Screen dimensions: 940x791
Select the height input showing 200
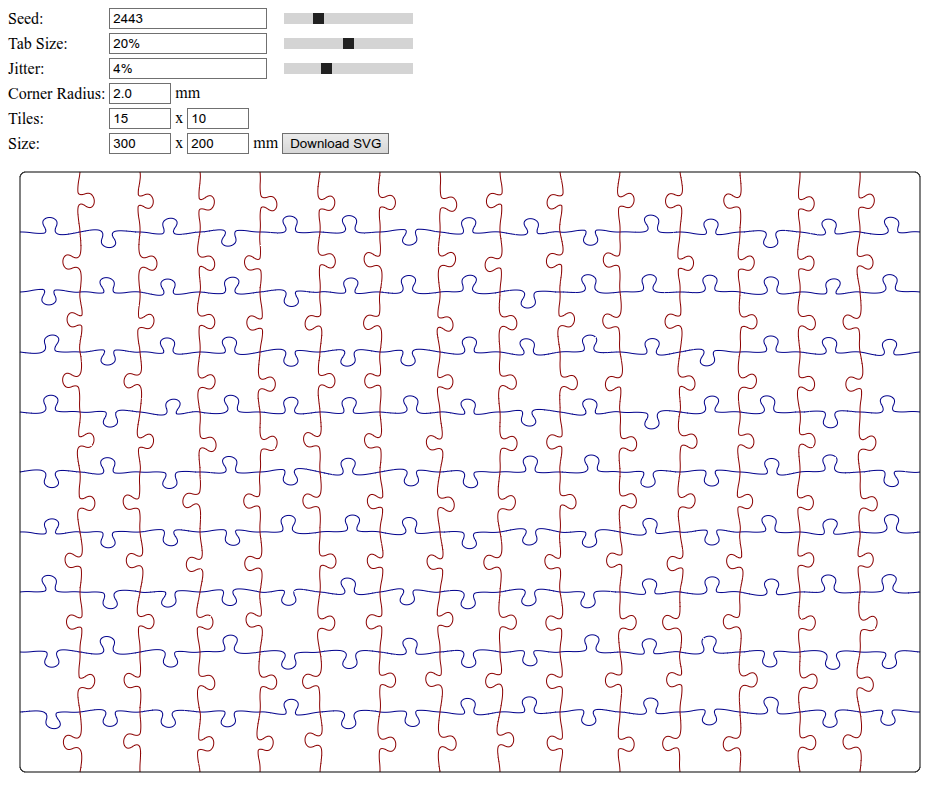[x=218, y=143]
